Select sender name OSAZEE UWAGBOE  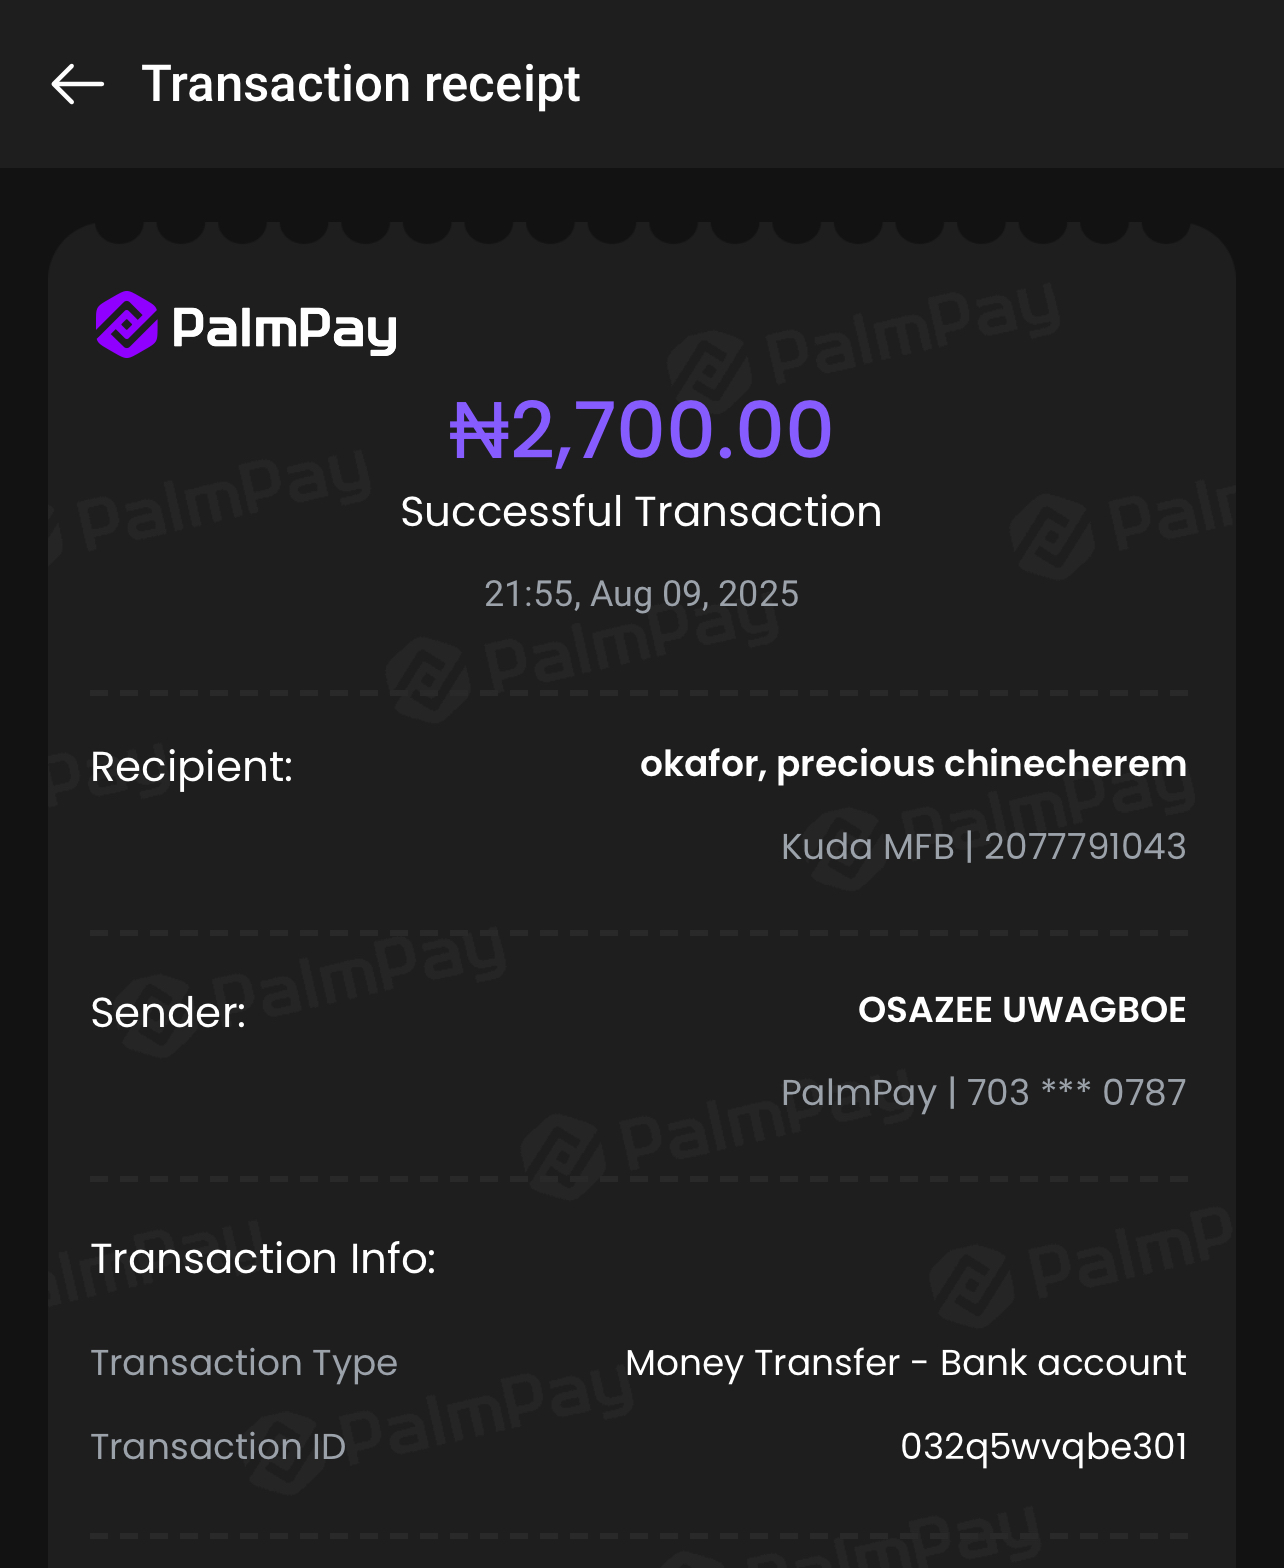pyautogui.click(x=1022, y=1010)
